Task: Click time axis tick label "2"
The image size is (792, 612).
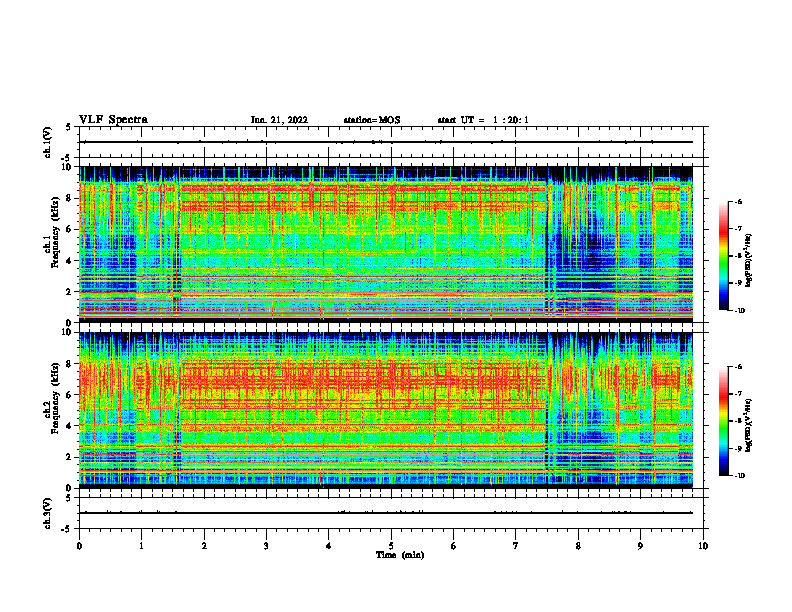Action: [x=204, y=546]
